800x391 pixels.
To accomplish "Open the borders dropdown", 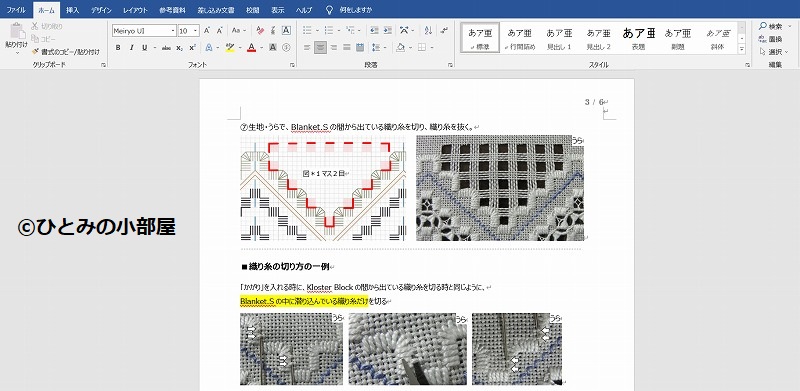I will [x=432, y=47].
